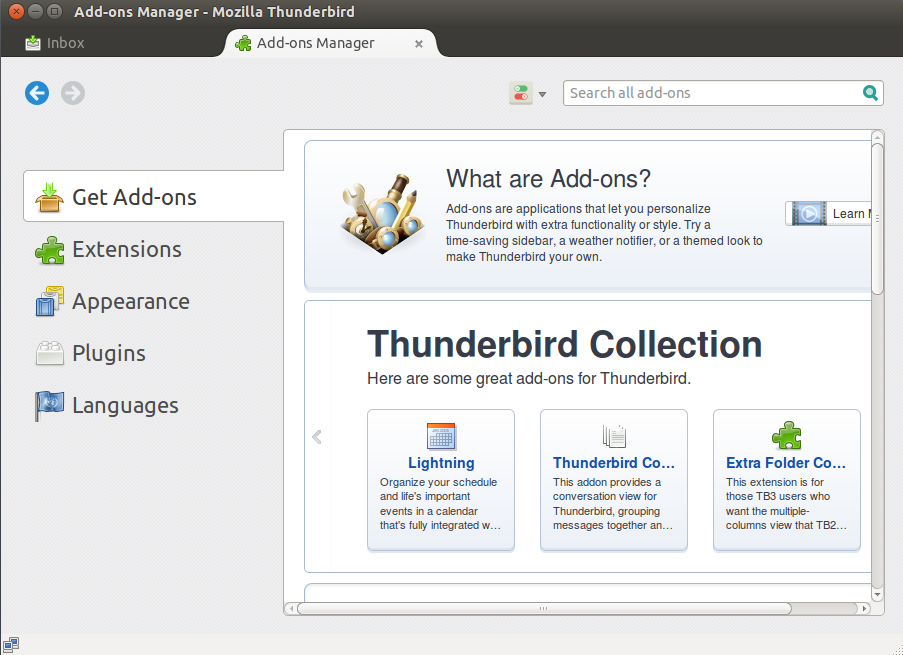Screen dimensions: 903x655
Task: Click the Add-ons Manager tab puzzle icon
Action: click(243, 43)
